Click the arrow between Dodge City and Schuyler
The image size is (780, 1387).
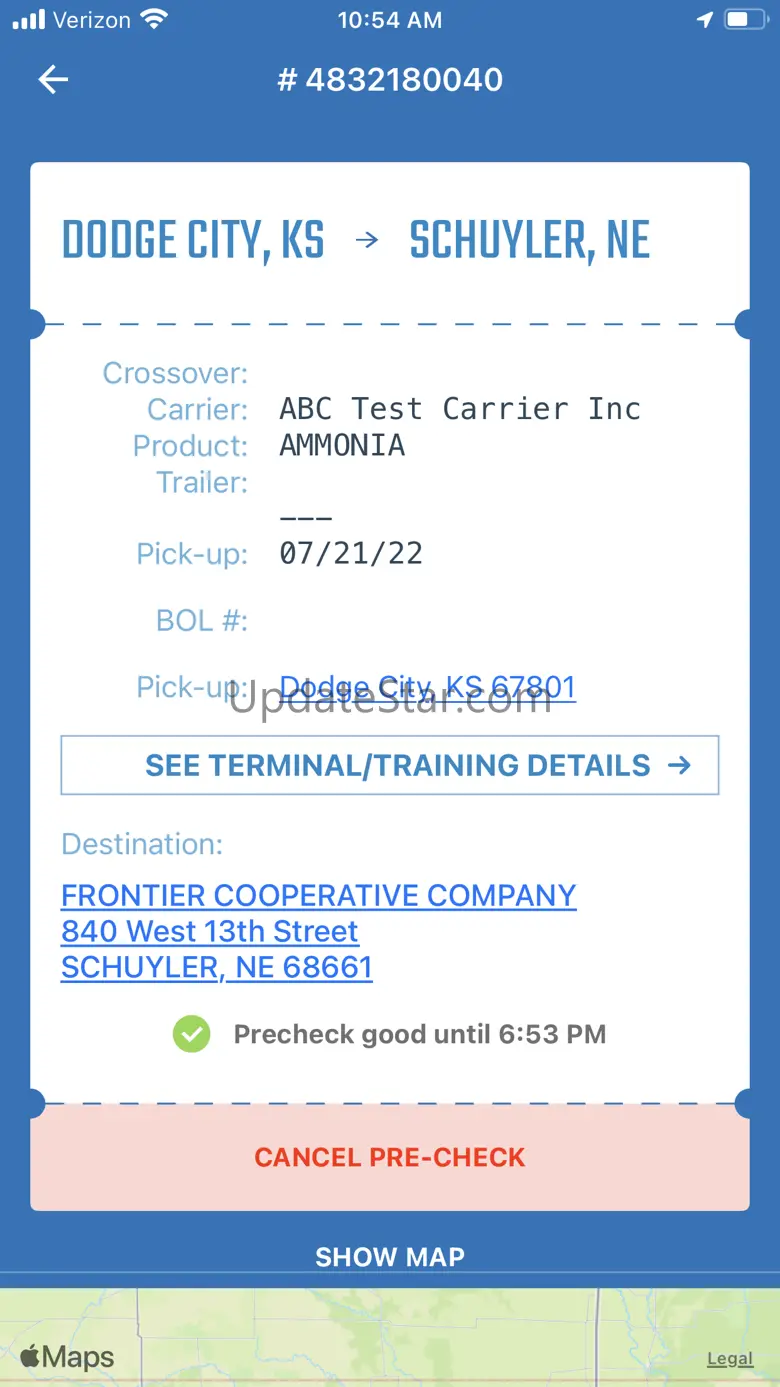click(x=367, y=240)
